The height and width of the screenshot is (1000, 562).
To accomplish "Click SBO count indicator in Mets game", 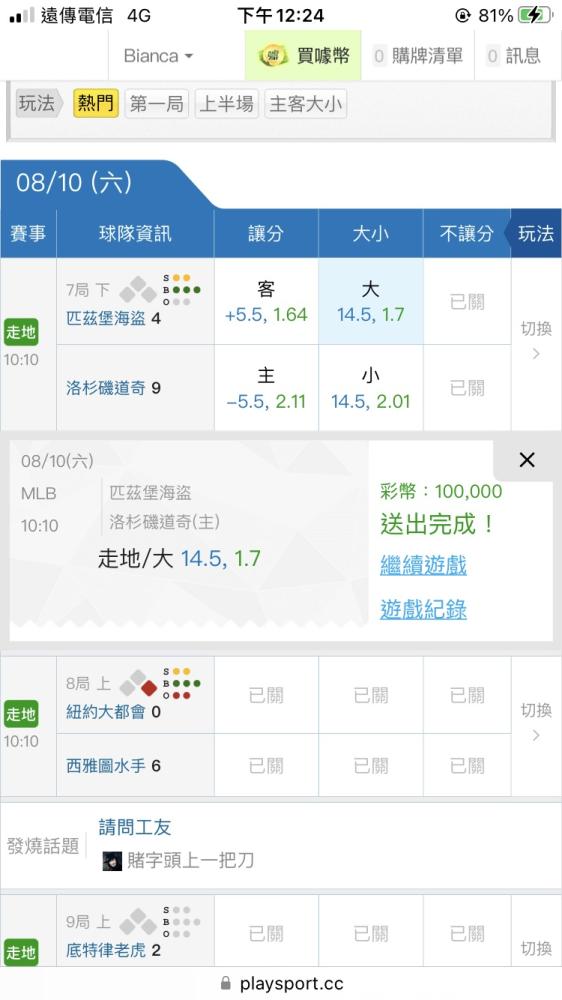I will (181, 683).
